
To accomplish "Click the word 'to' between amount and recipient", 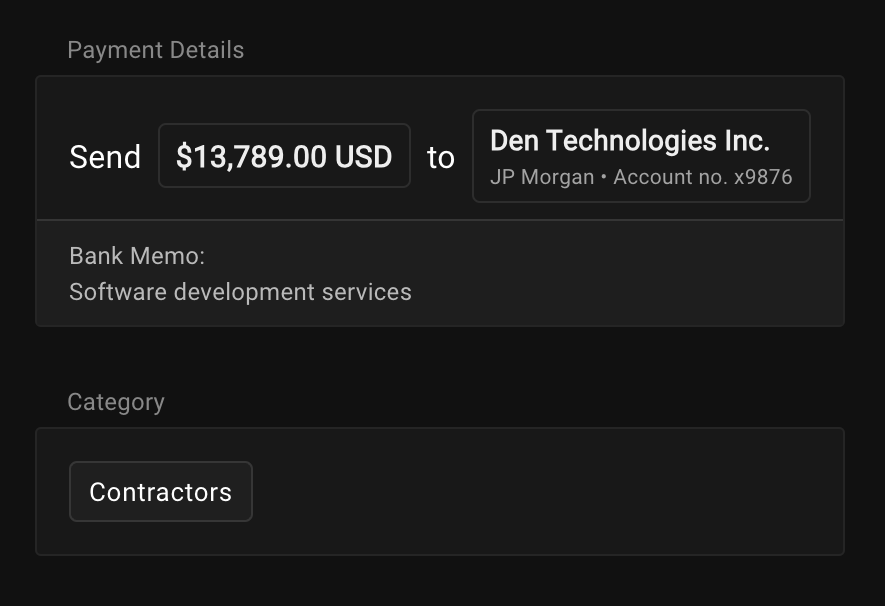I will 441,157.
